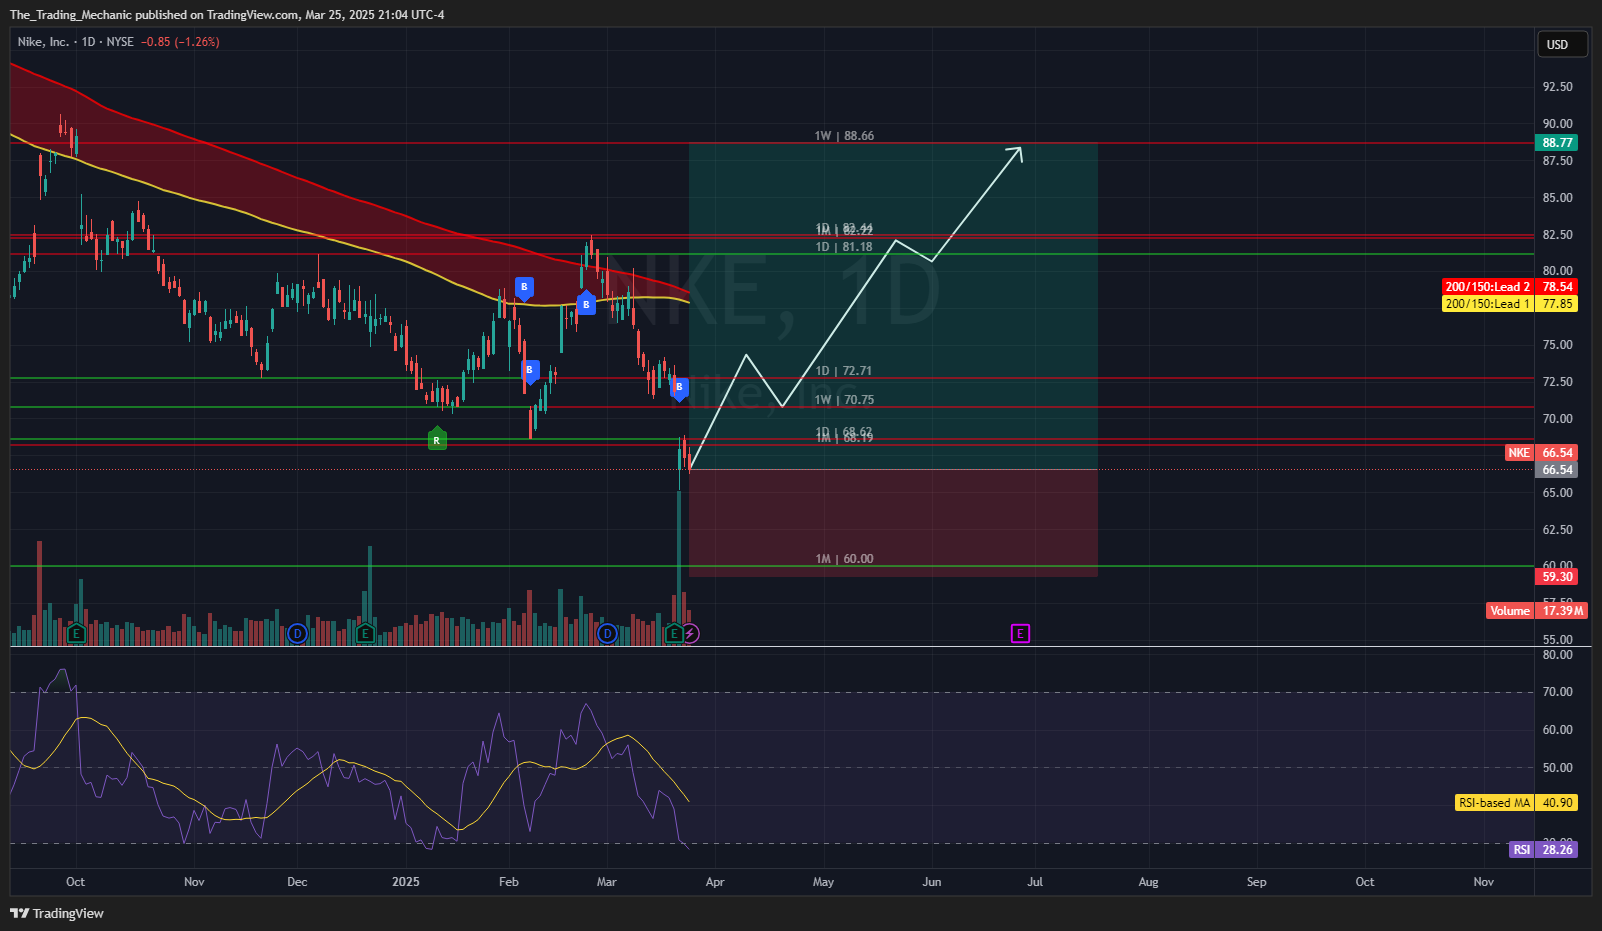Click the May label on time axis

[x=823, y=882]
